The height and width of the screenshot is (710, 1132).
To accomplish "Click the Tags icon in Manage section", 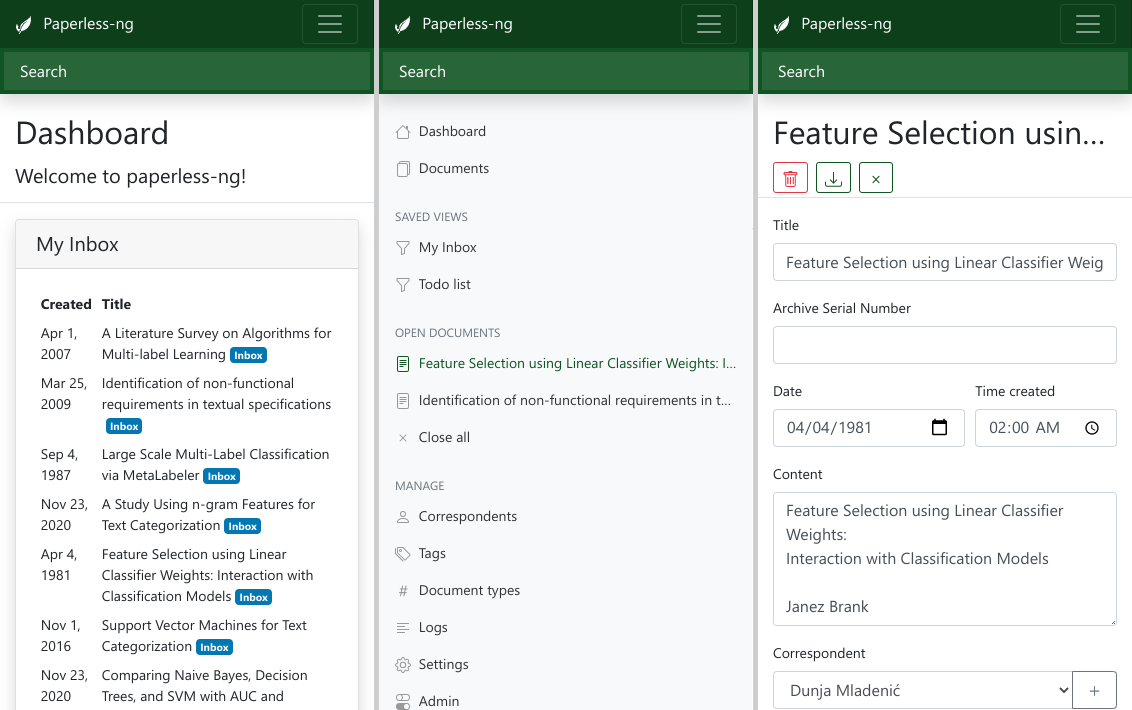I will tap(403, 553).
